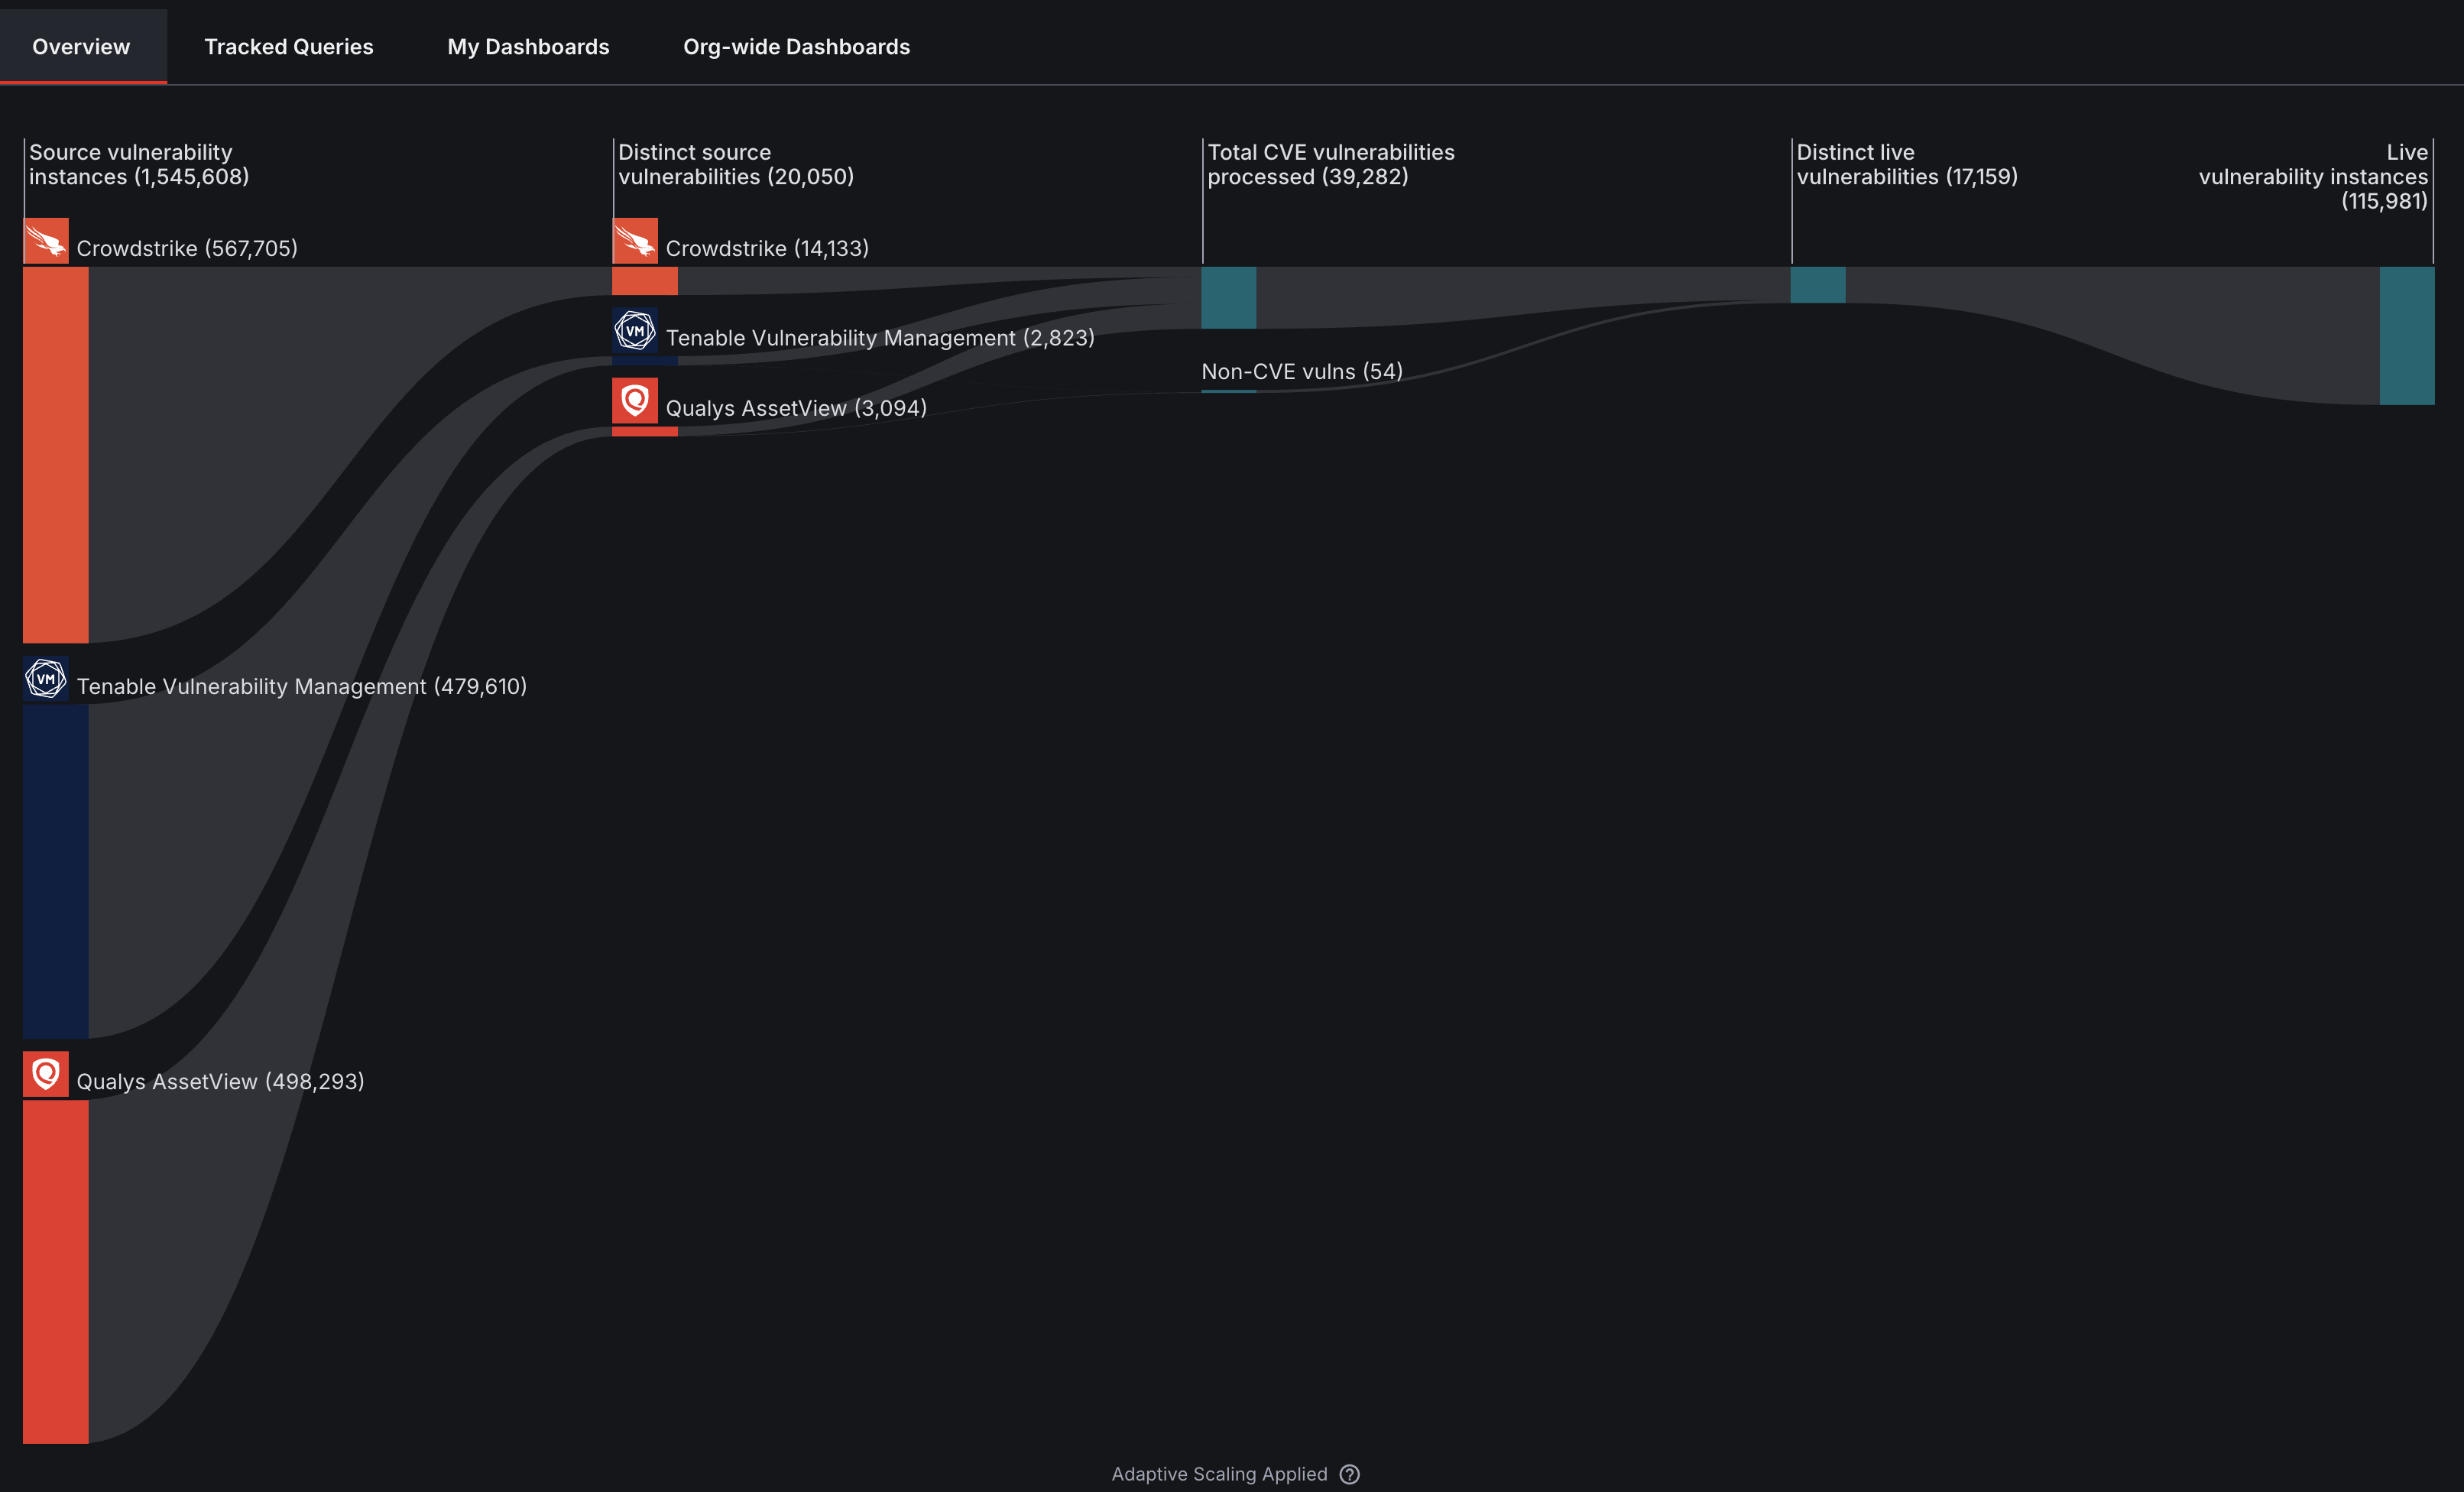Open the My Dashboards tab
The image size is (2464, 1492).
click(x=528, y=46)
